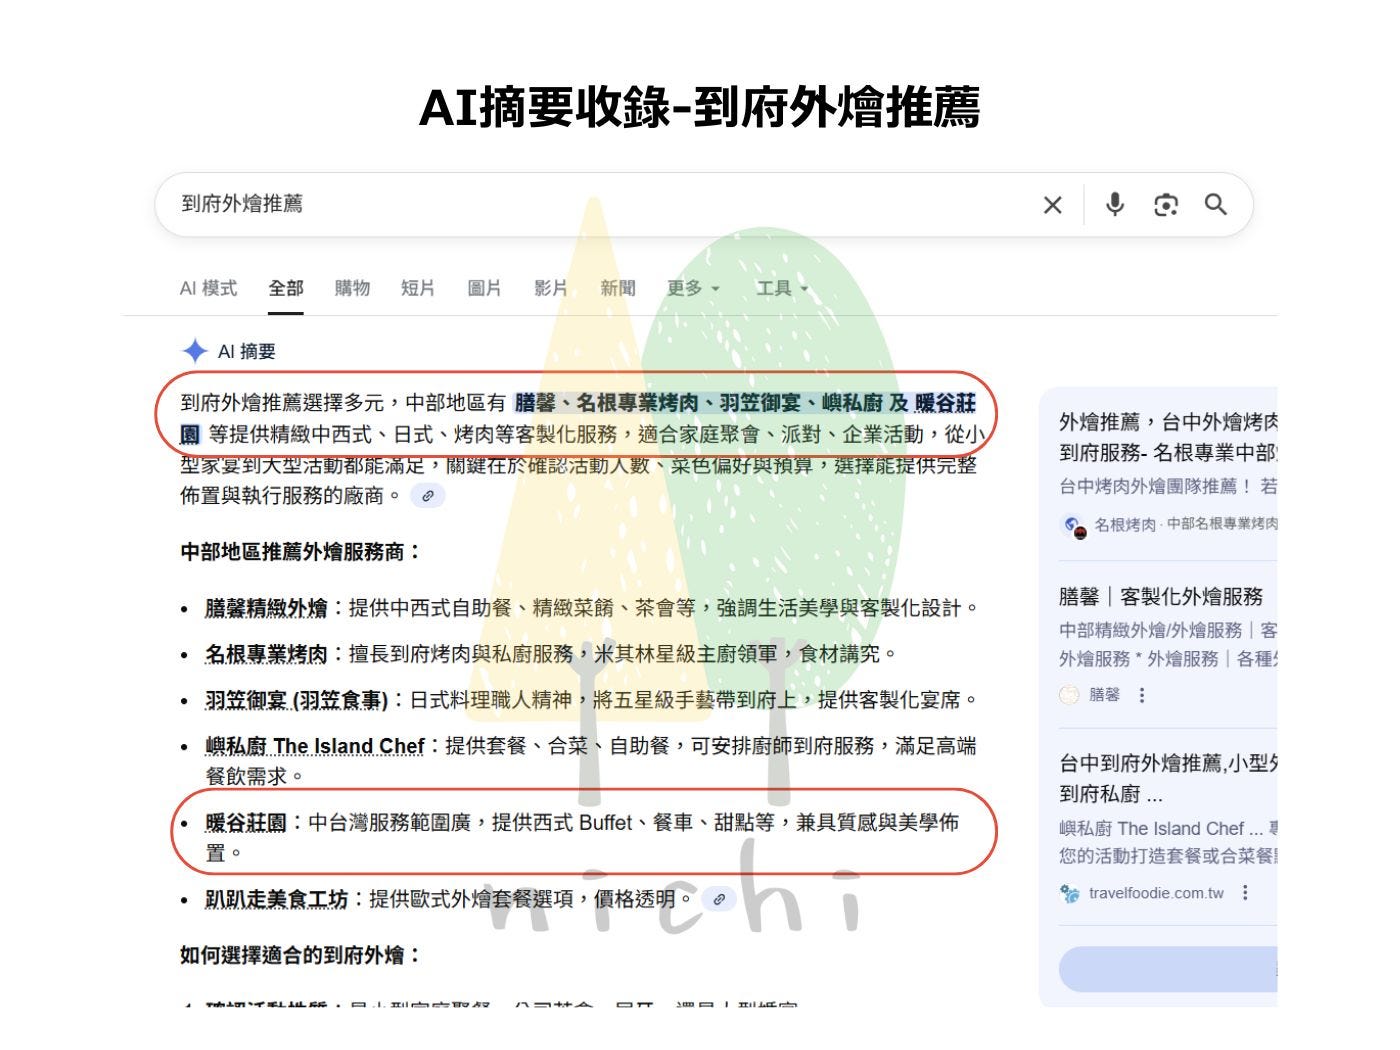Open the source link chip after 廠商。
Screen dimensions: 1400x1050
click(x=428, y=495)
